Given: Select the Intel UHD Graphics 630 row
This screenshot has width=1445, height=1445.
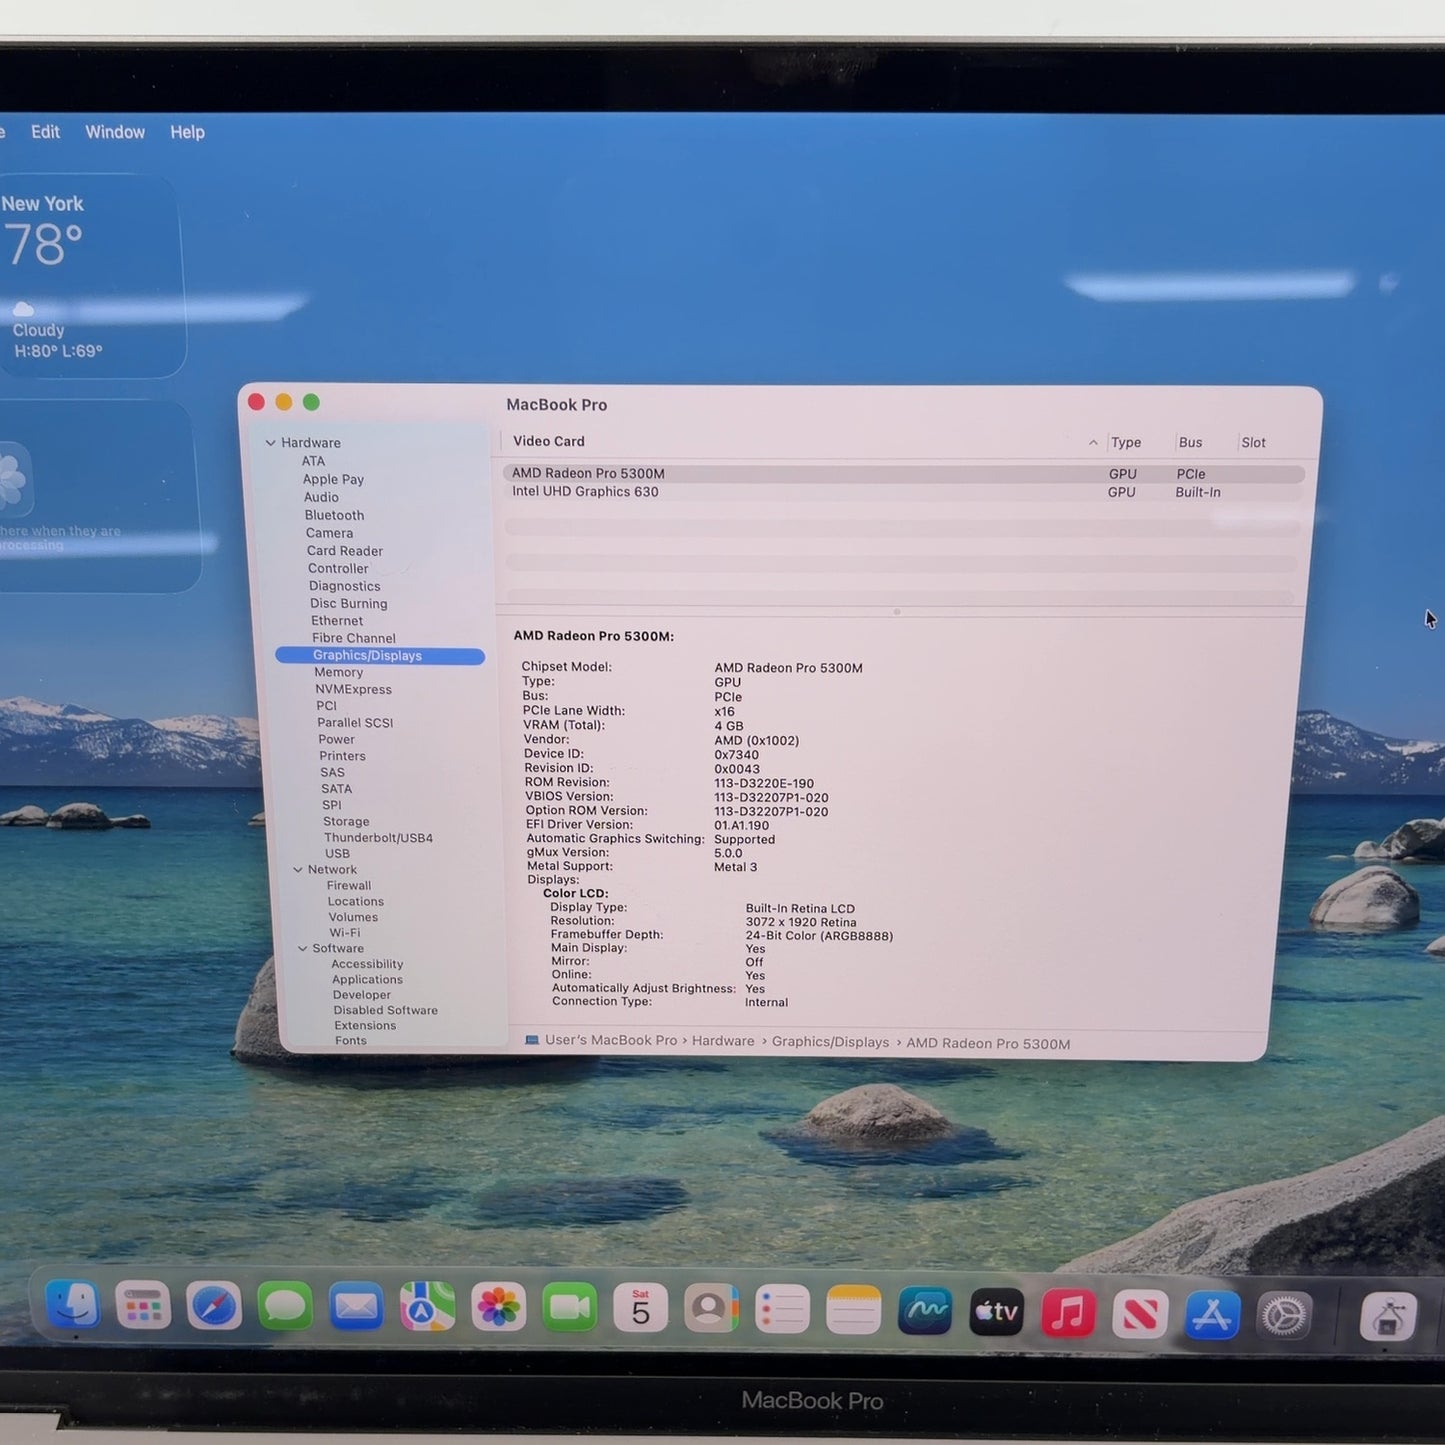Looking at the screenshot, I should 904,492.
